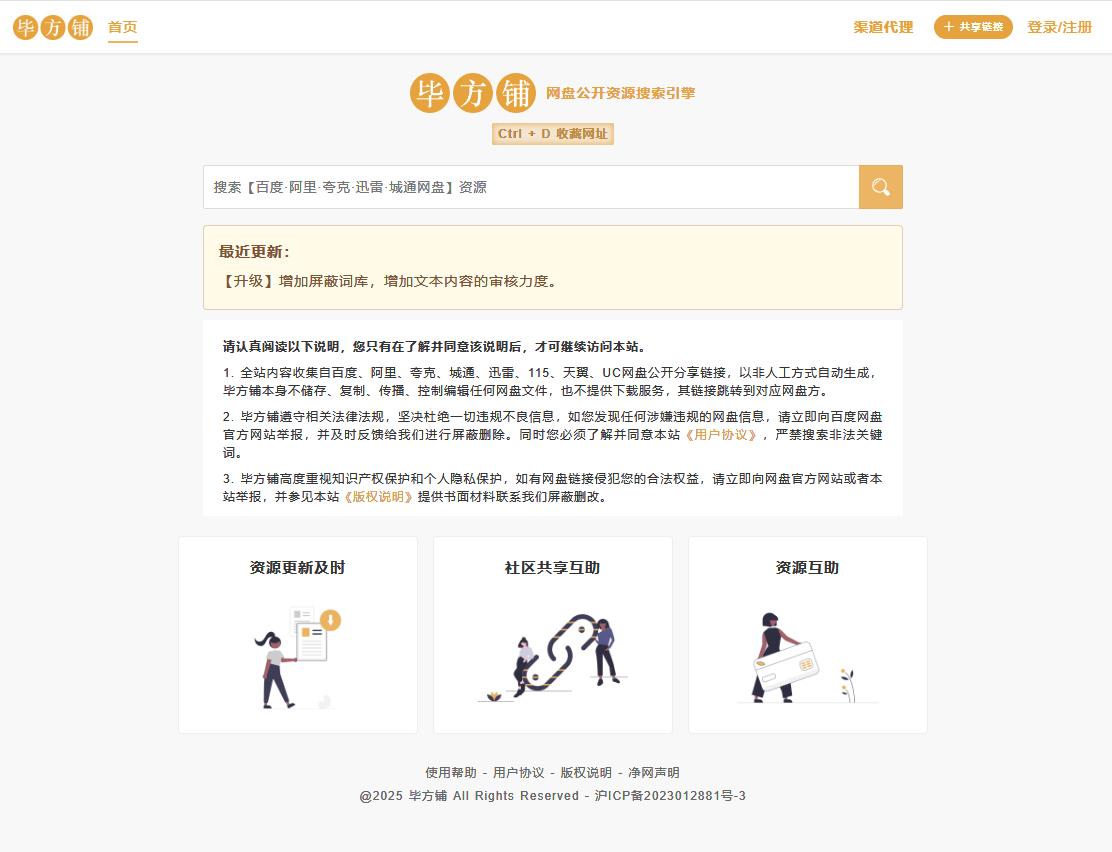Open 版权说明 in the footer
The width and height of the screenshot is (1112, 852).
coord(585,773)
